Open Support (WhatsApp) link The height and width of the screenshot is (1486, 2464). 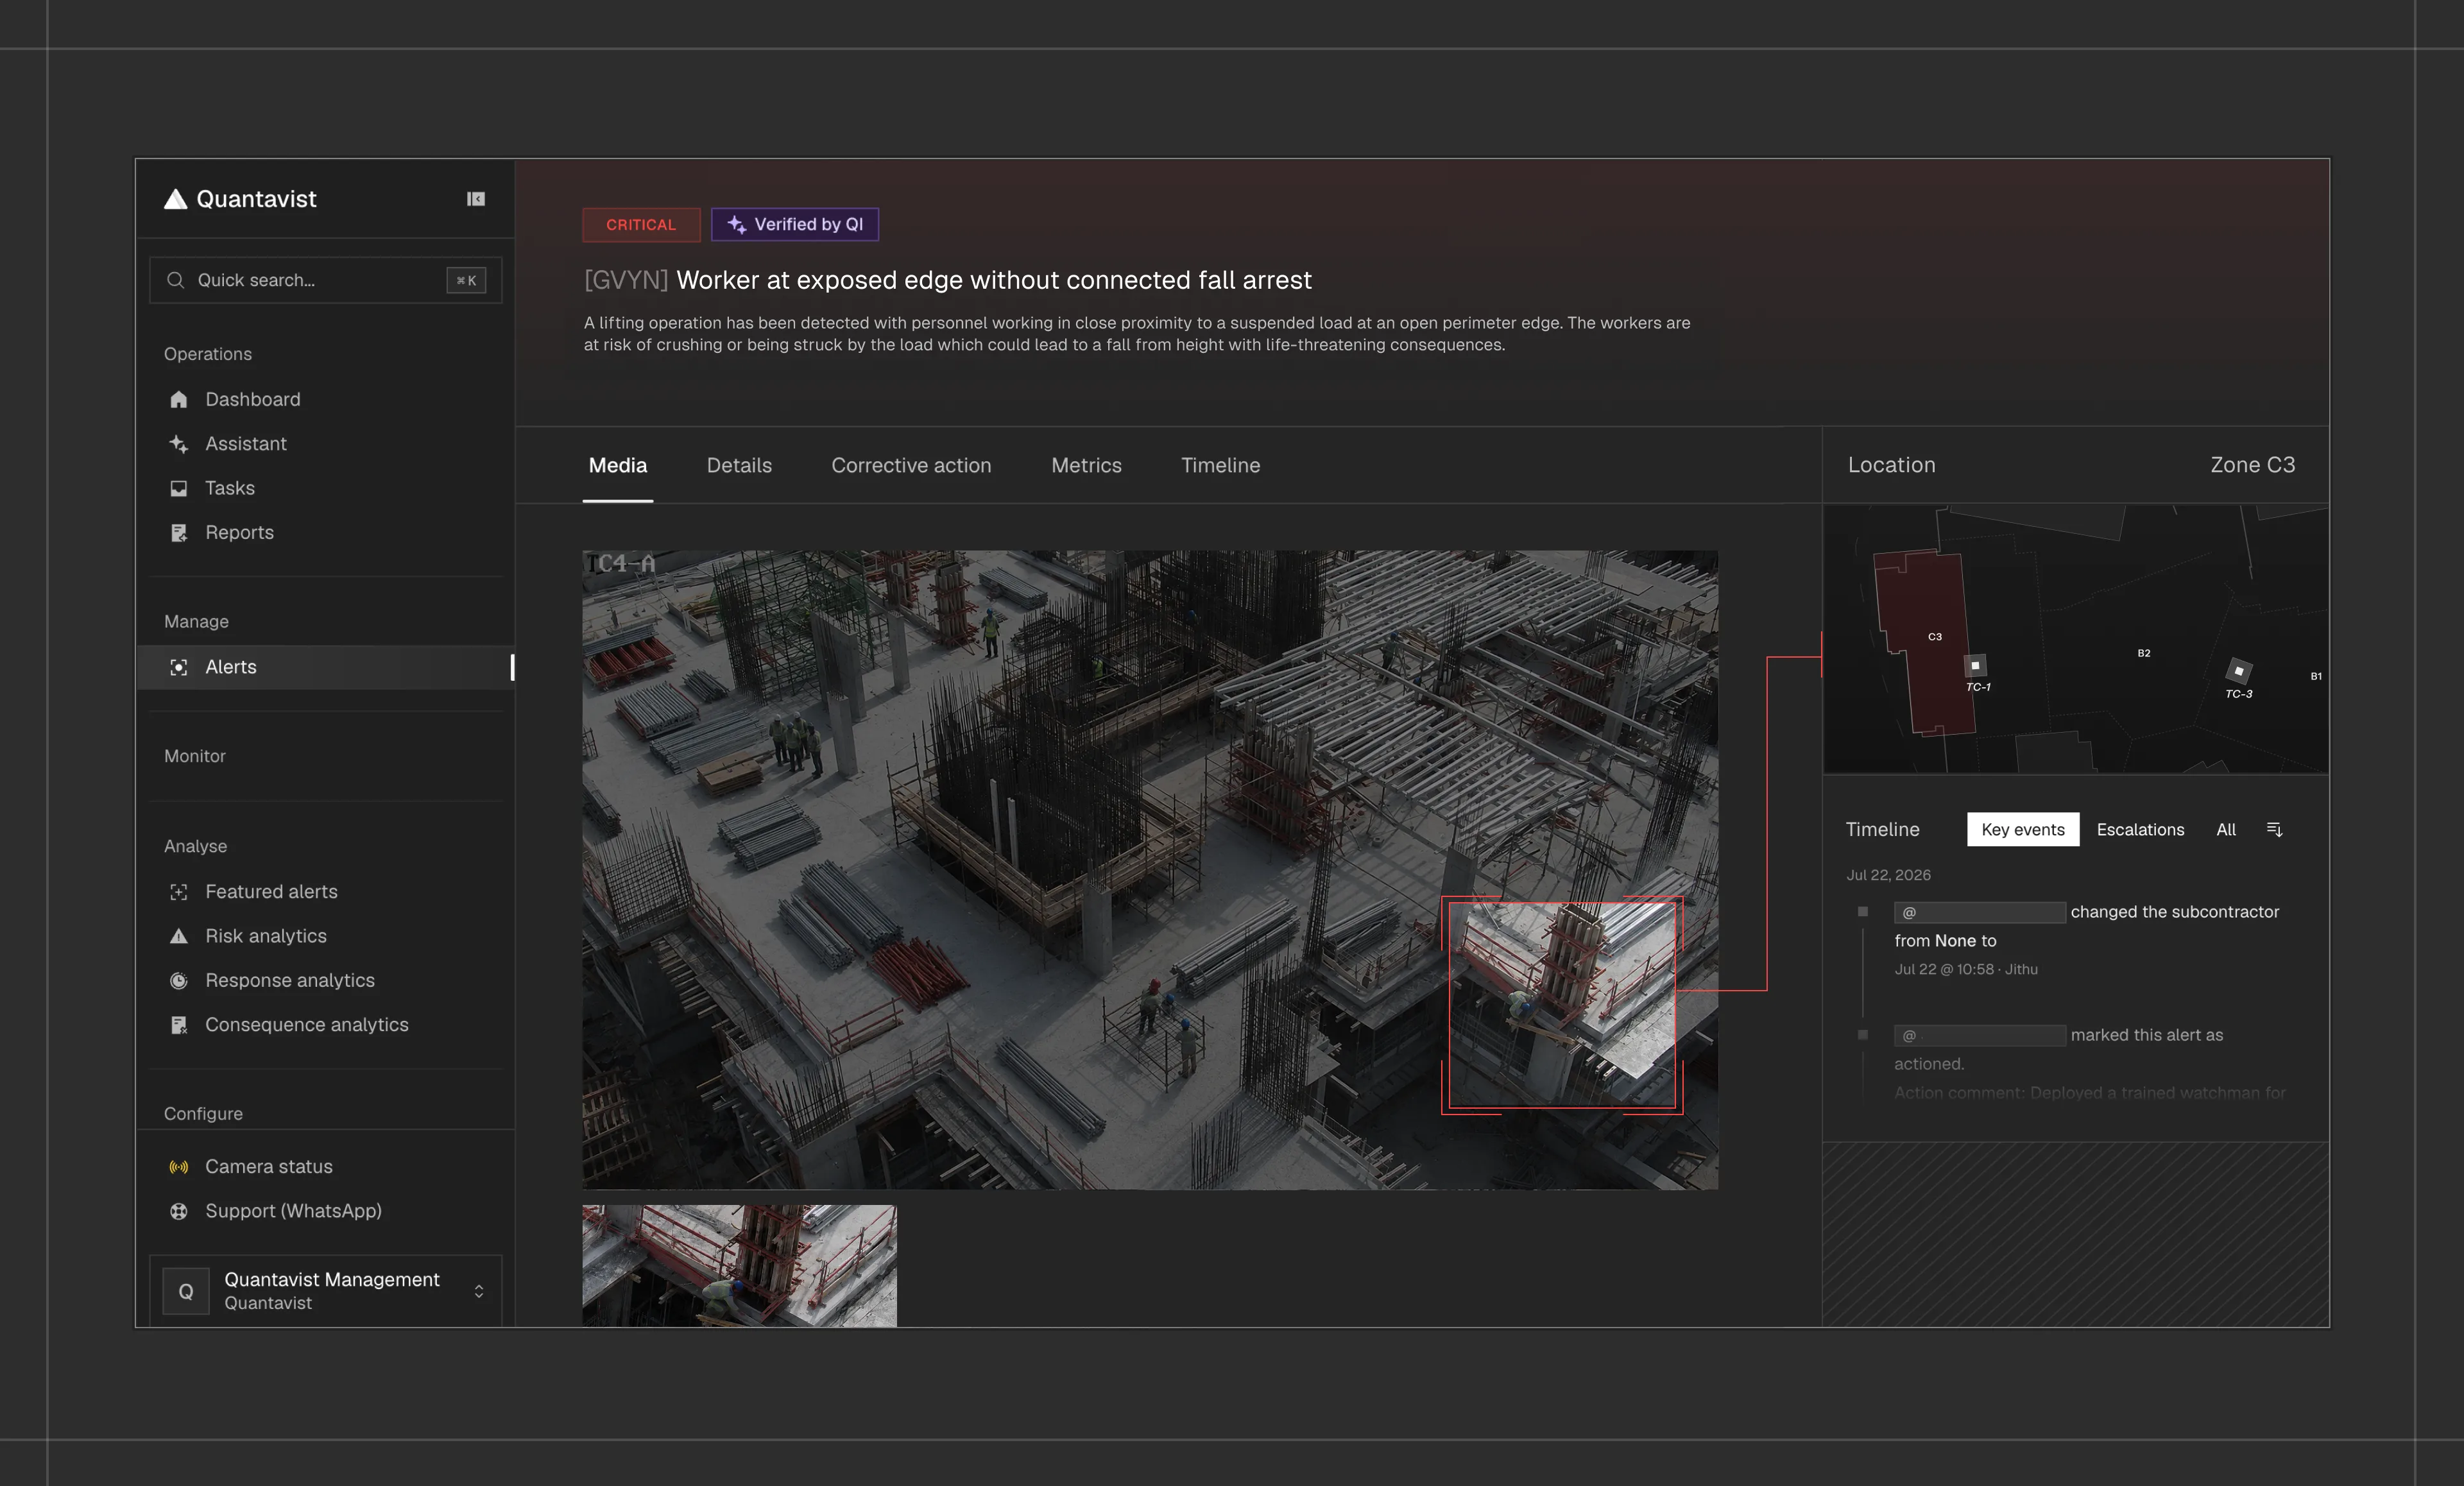pos(294,1211)
